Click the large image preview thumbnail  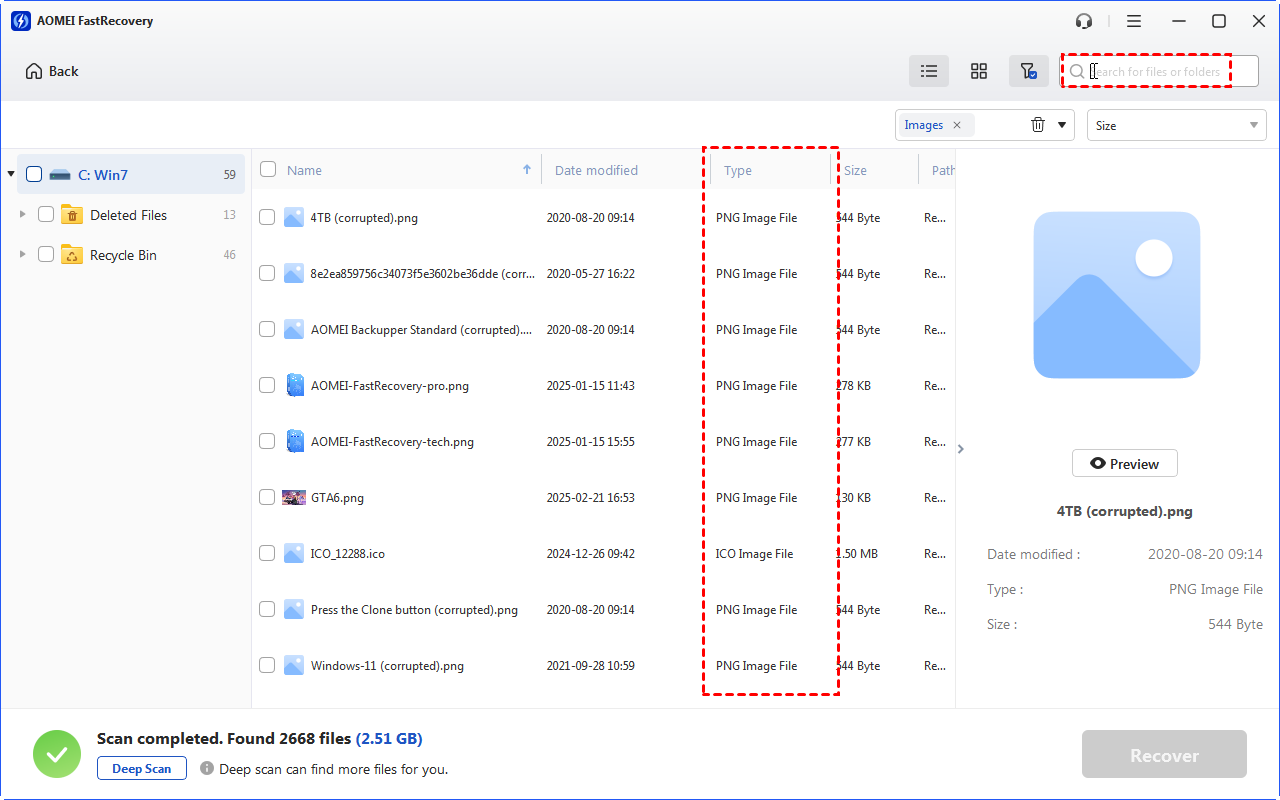1116,295
